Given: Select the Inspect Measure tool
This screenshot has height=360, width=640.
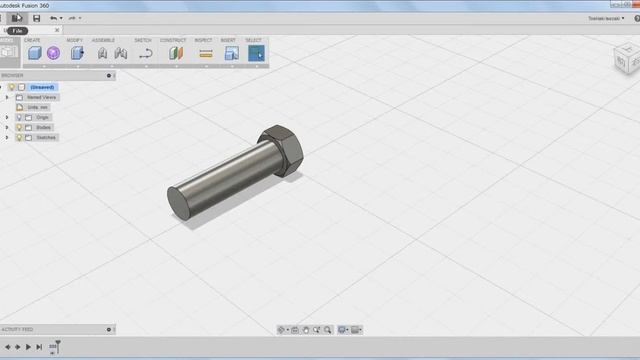Looking at the screenshot, I should tap(206, 53).
